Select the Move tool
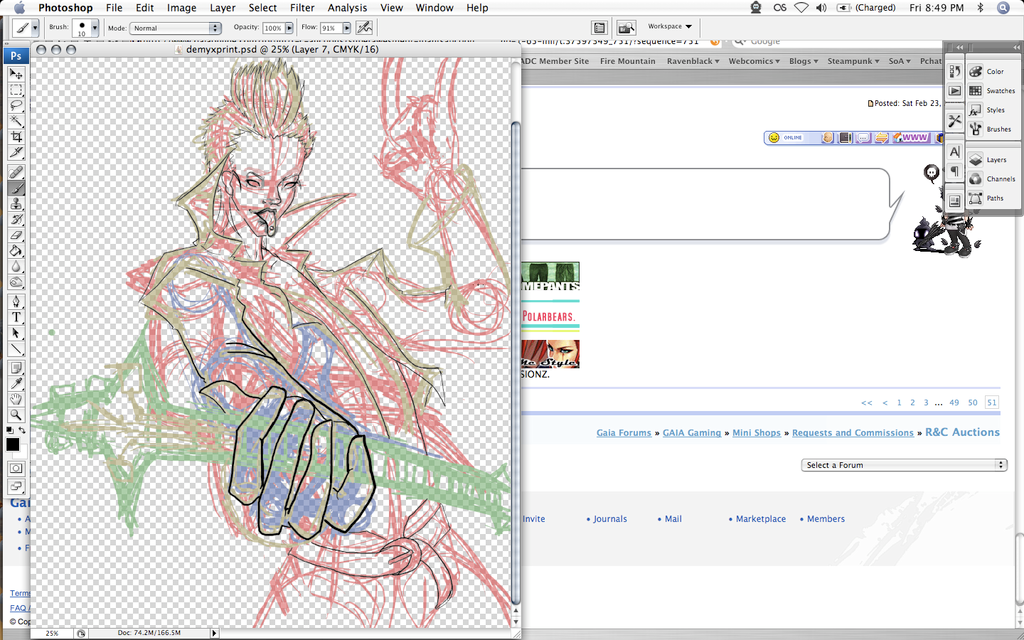The height and width of the screenshot is (640, 1024). (x=16, y=74)
